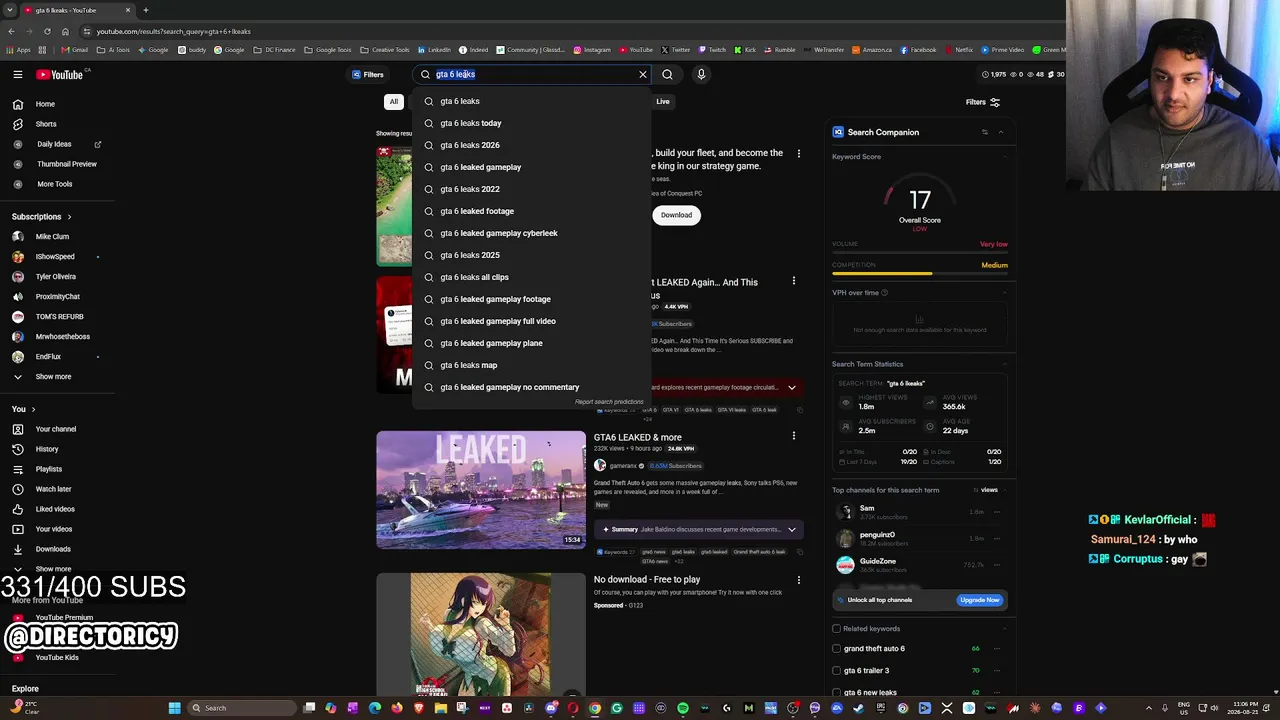Reload the page in the browser toolbar
The width and height of the screenshot is (1280, 720).
click(47, 31)
